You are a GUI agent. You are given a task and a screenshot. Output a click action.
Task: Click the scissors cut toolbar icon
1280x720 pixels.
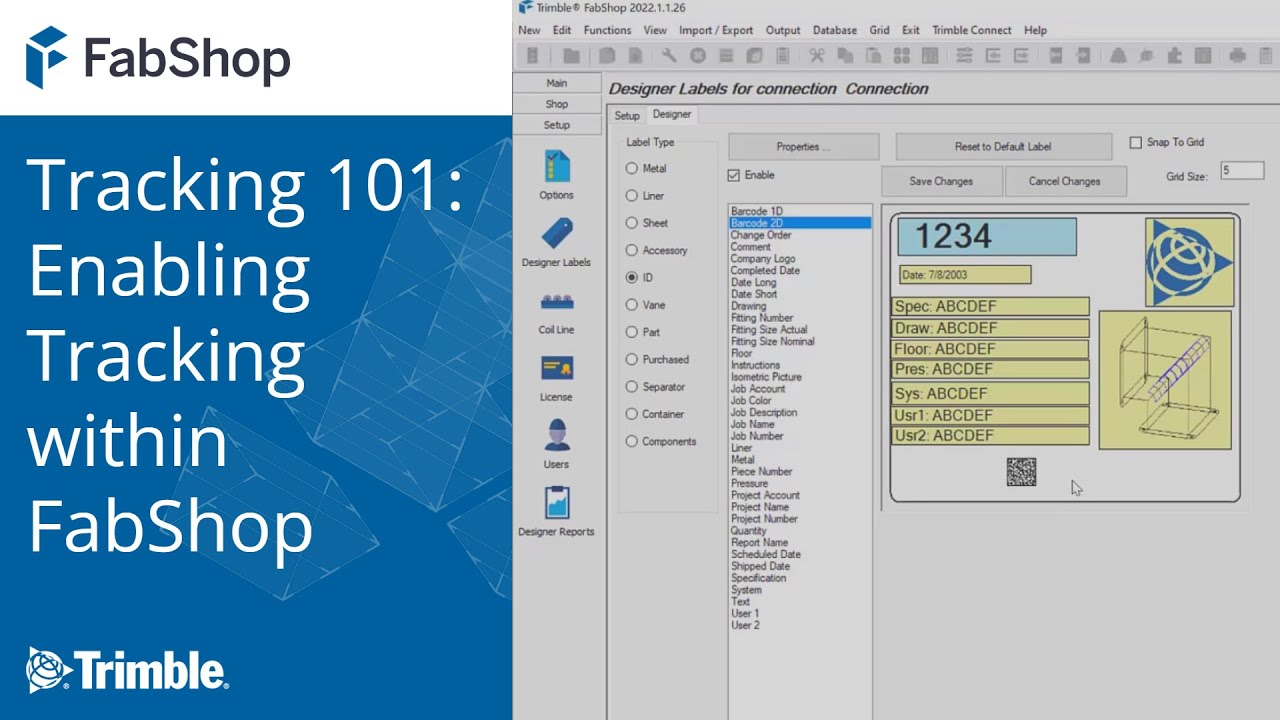(x=817, y=56)
